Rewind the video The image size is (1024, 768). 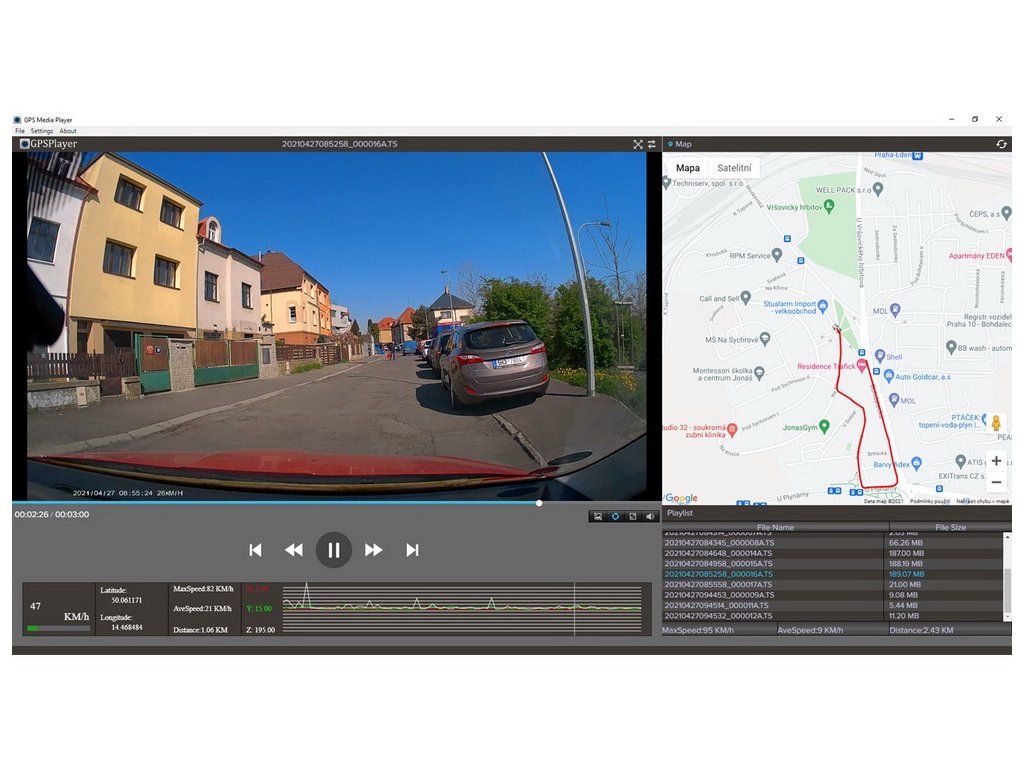click(293, 550)
